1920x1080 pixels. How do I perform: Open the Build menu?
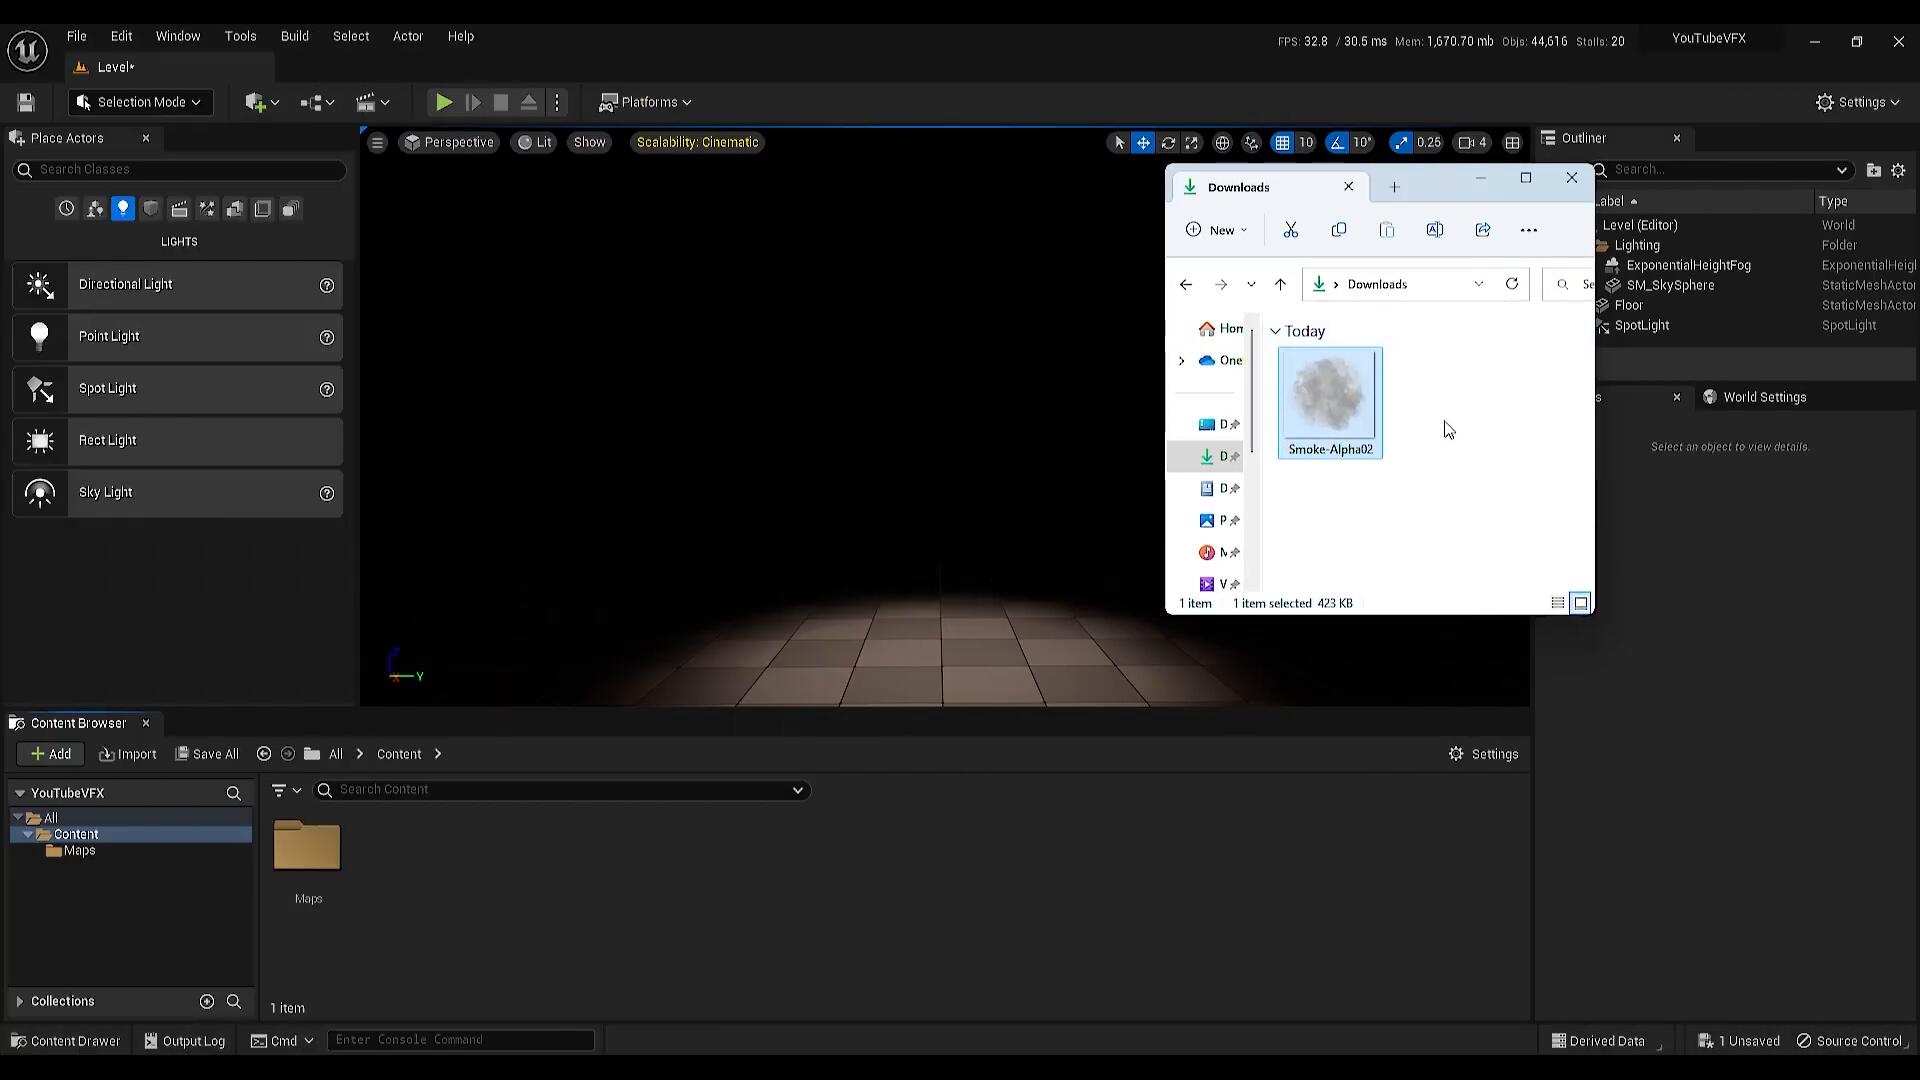point(294,36)
